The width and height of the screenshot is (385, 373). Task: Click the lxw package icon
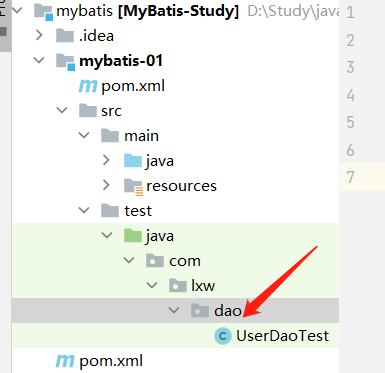[x=178, y=285]
